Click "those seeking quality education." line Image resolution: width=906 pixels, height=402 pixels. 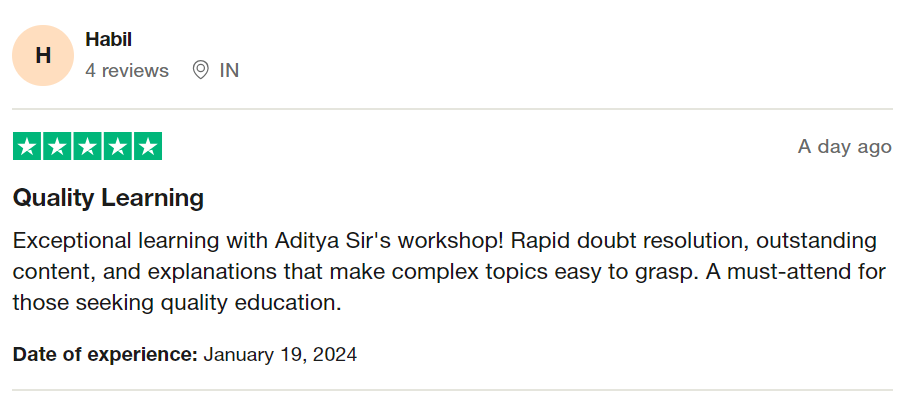(177, 302)
